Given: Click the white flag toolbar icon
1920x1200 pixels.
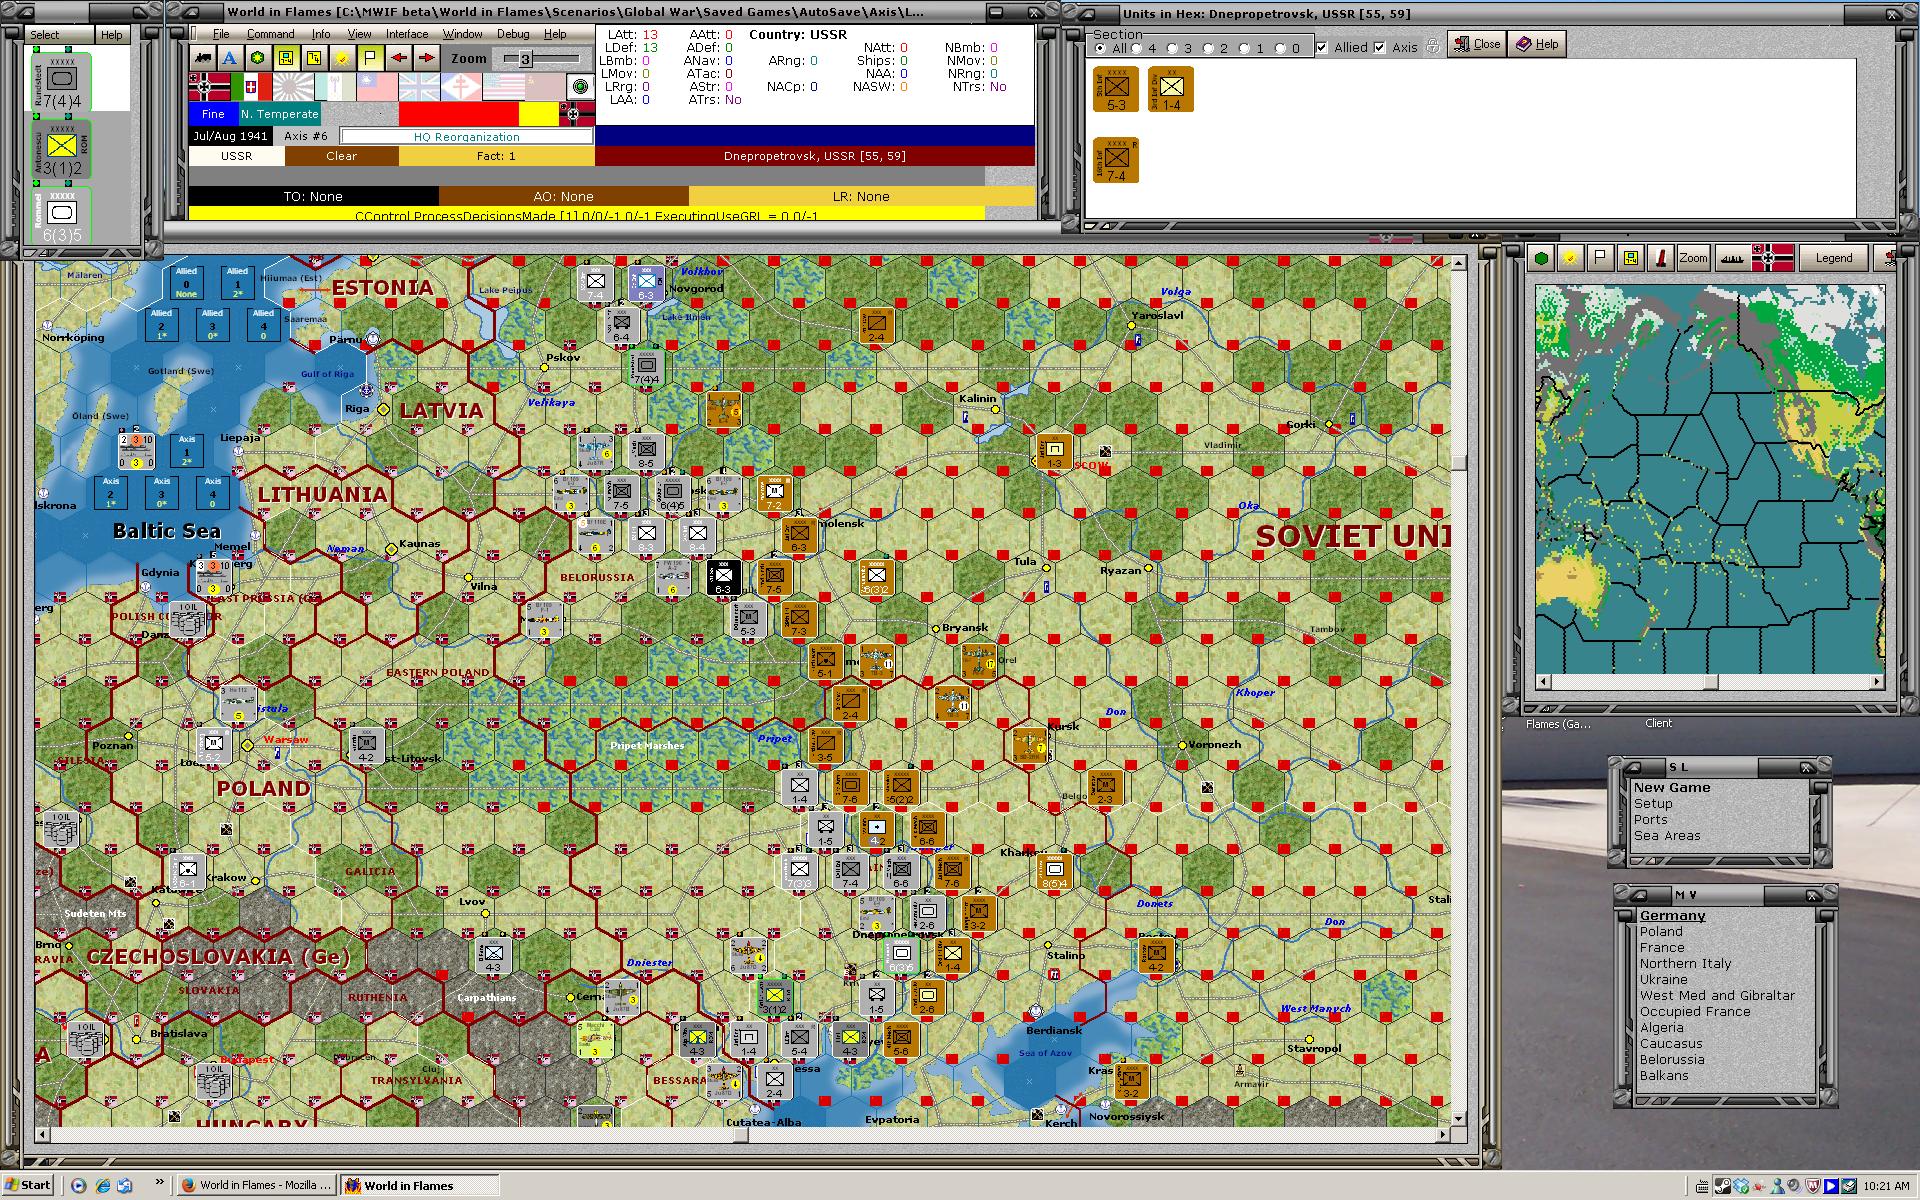Looking at the screenshot, I should click(x=370, y=58).
